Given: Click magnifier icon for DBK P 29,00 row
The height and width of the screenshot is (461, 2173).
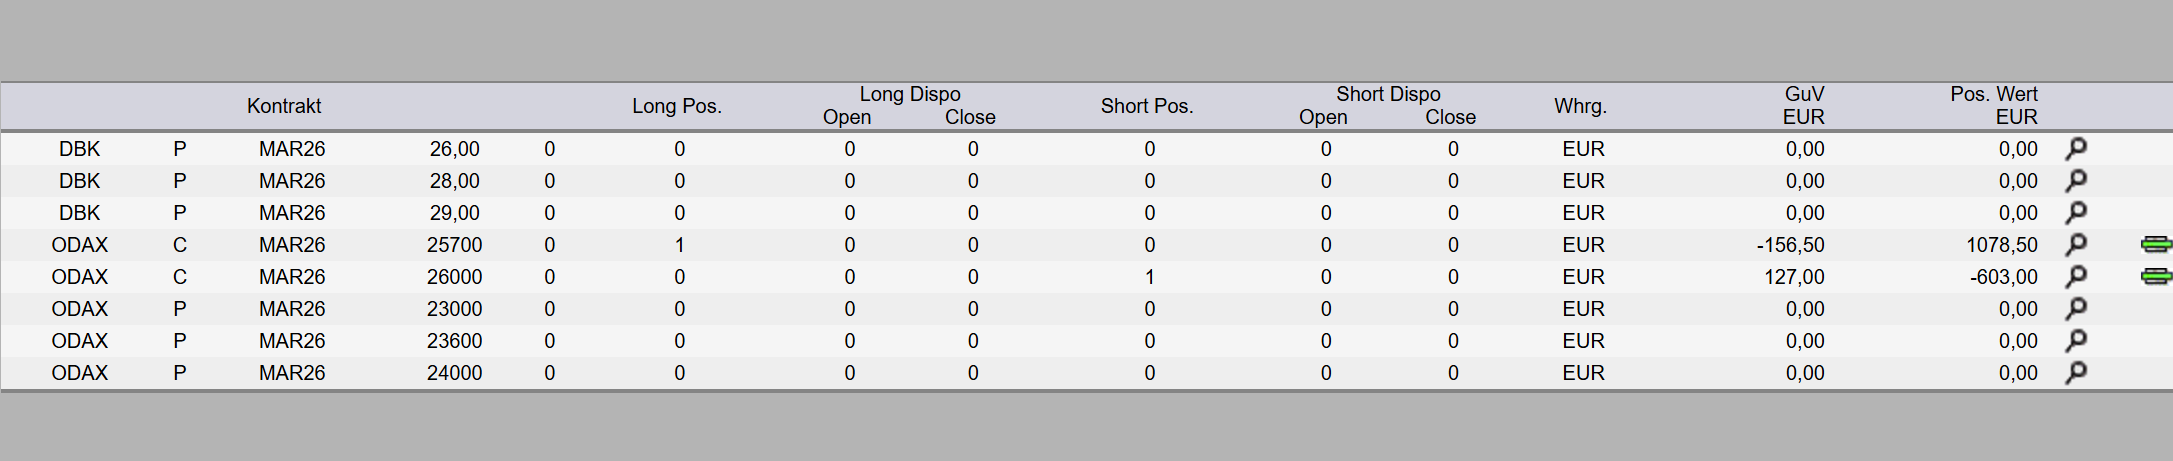Looking at the screenshot, I should pyautogui.click(x=2076, y=213).
